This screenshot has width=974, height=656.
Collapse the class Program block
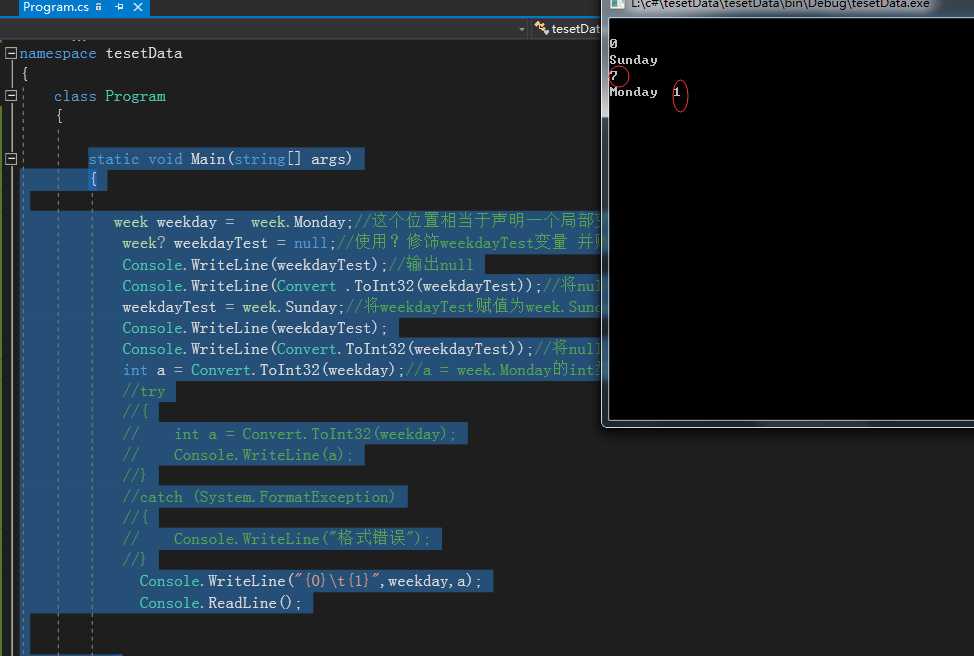point(11,96)
